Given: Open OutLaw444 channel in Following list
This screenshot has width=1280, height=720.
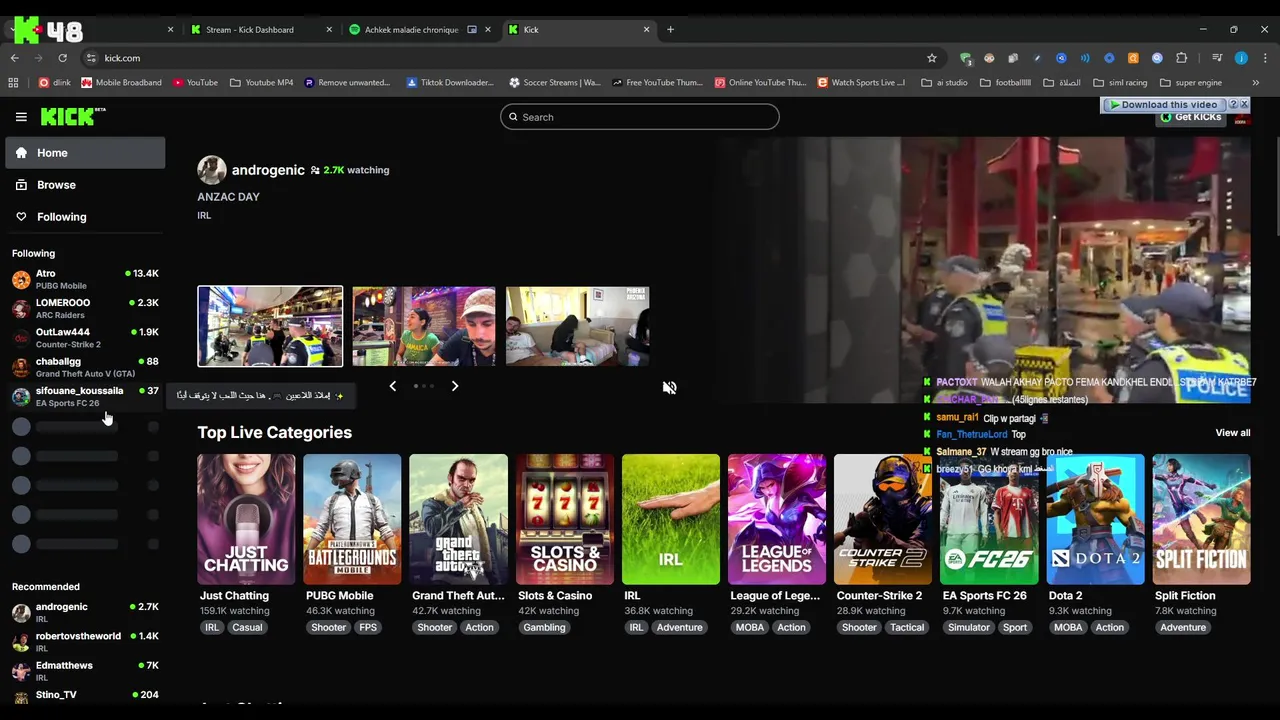Looking at the screenshot, I should [x=85, y=338].
